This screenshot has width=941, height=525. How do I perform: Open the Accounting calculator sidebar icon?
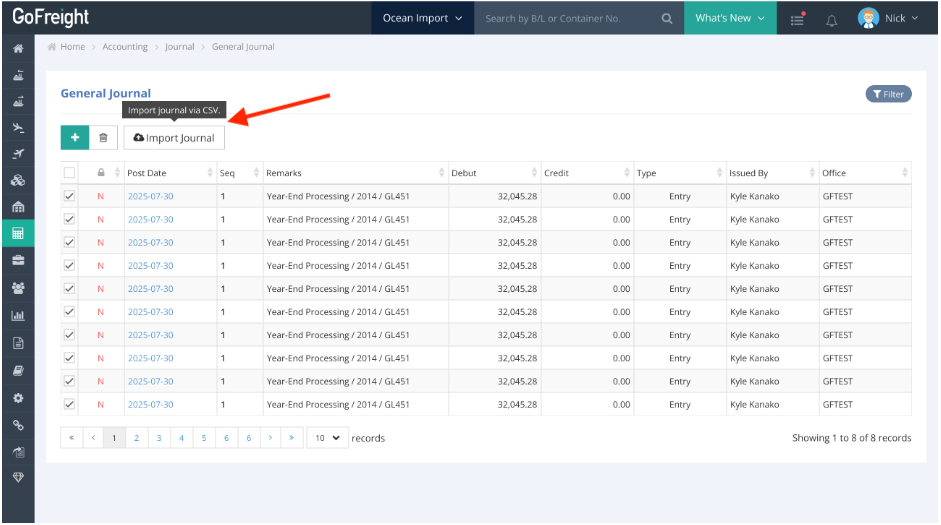(x=17, y=233)
